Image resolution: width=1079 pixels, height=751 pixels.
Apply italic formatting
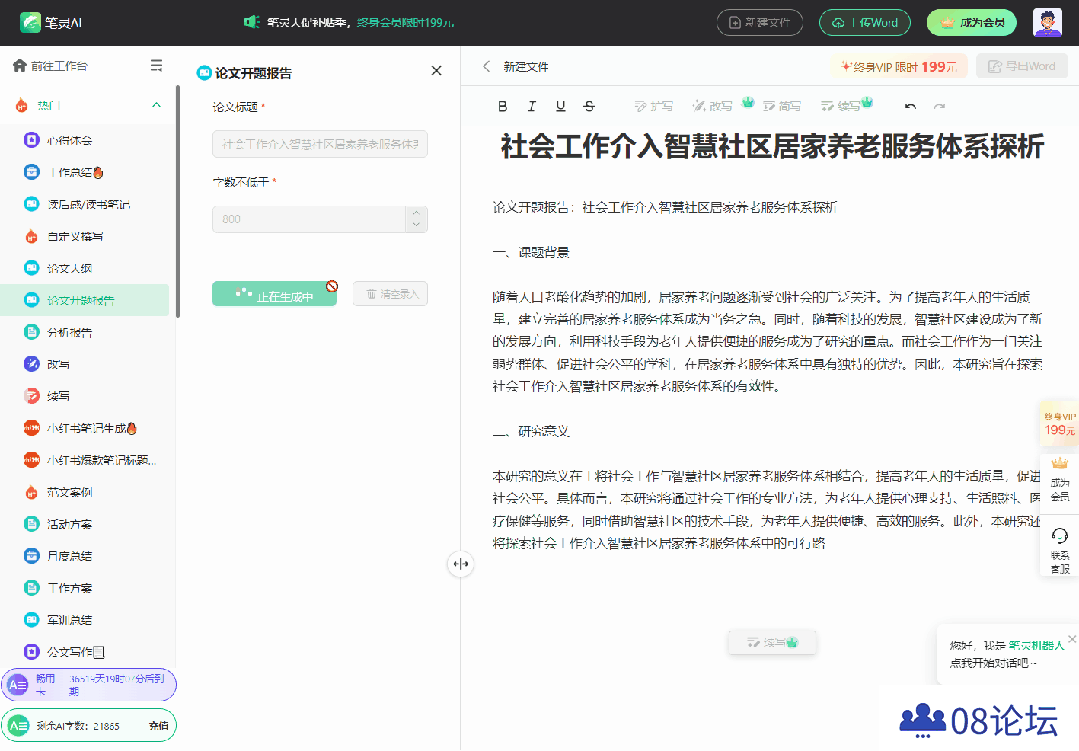click(531, 106)
